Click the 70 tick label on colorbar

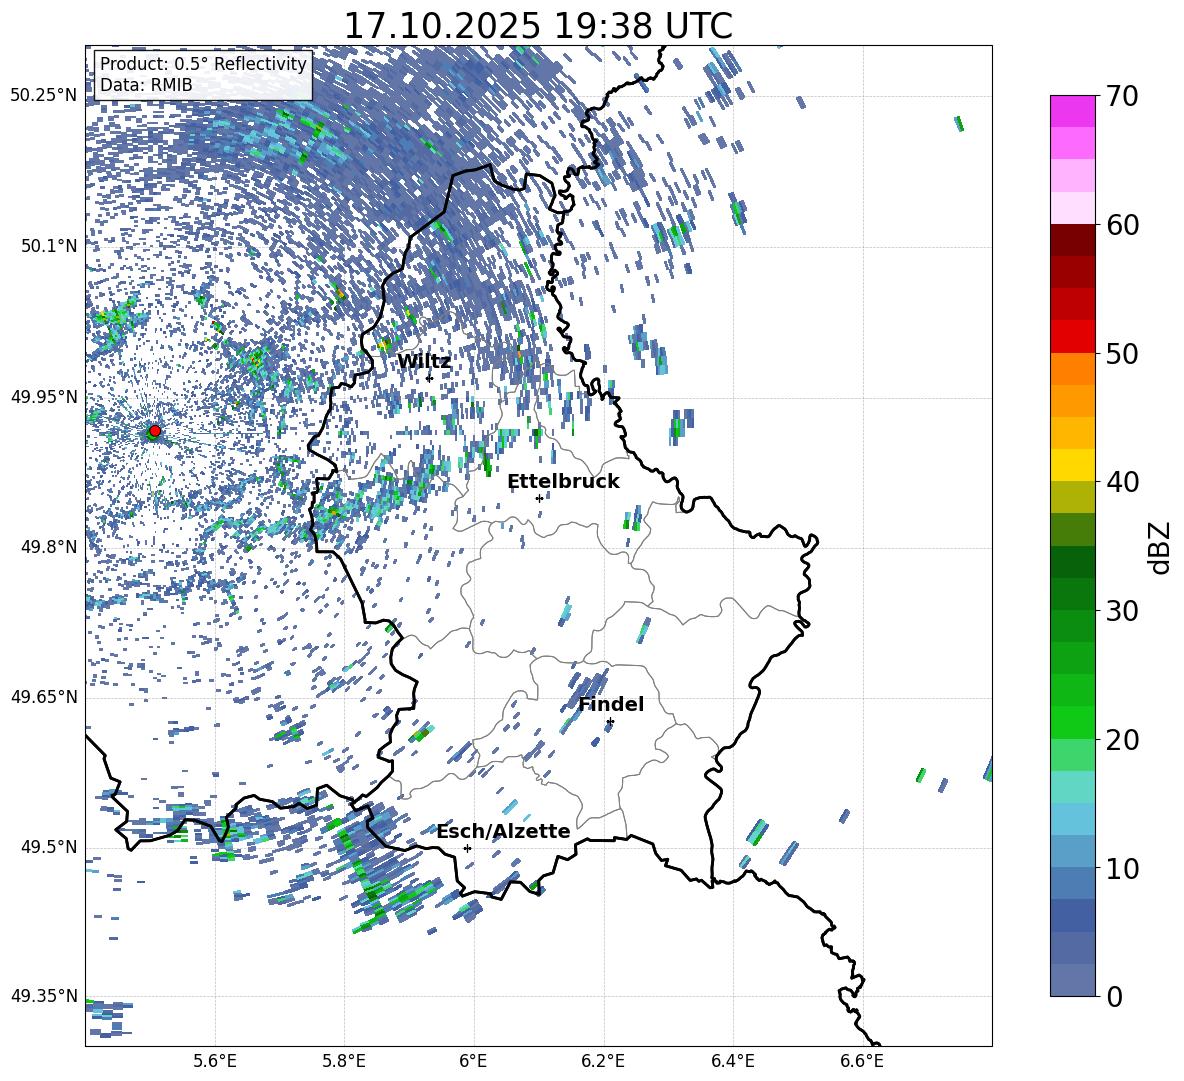pyautogui.click(x=1125, y=96)
